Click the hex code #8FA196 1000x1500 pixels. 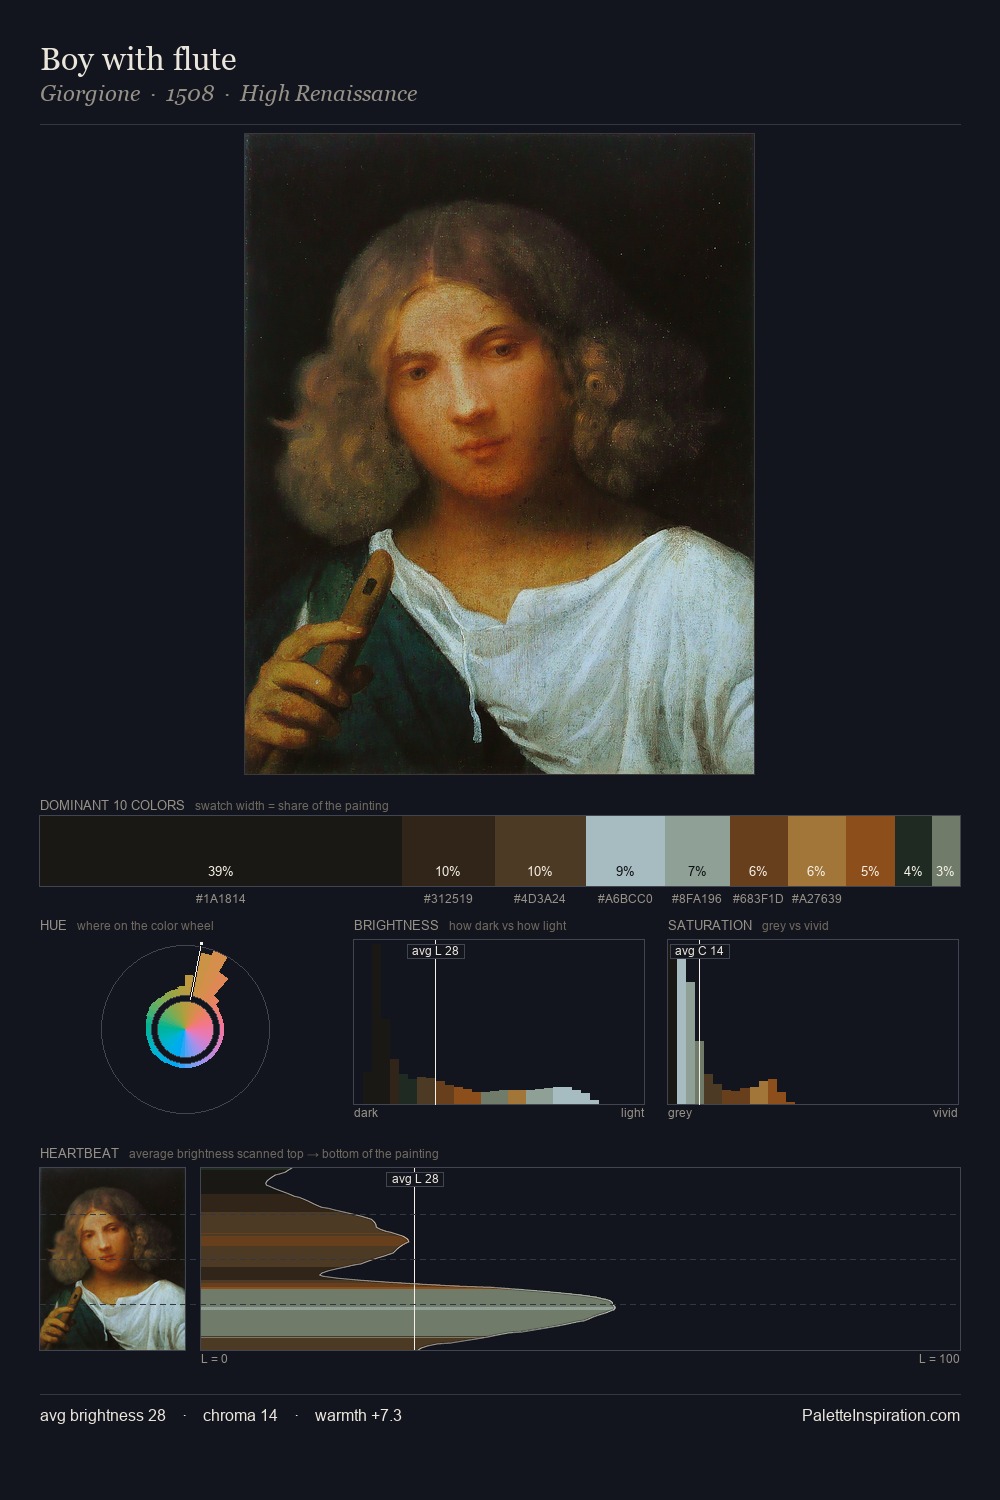click(697, 898)
